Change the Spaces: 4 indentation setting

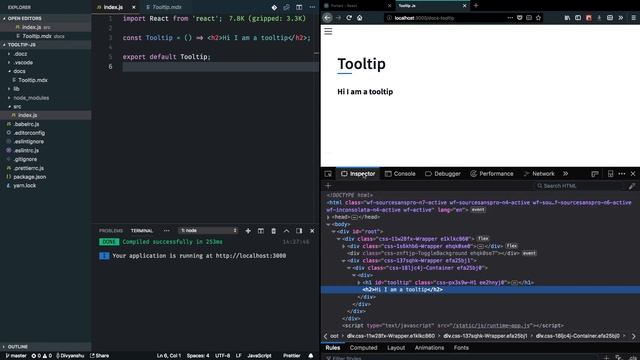pos(198,356)
